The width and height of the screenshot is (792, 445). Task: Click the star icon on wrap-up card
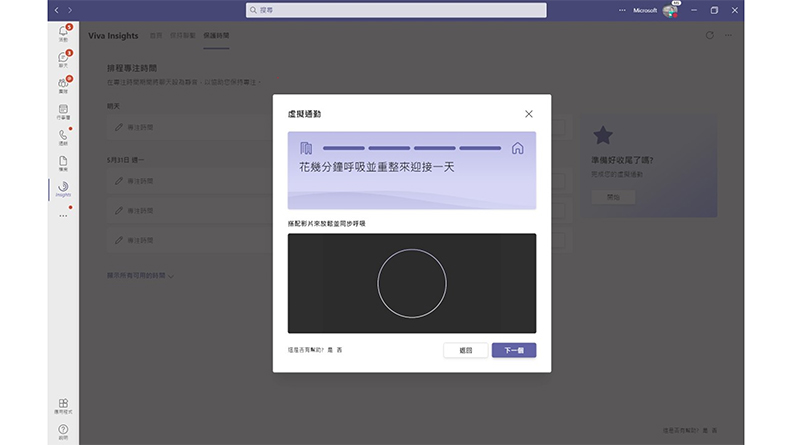[603, 135]
